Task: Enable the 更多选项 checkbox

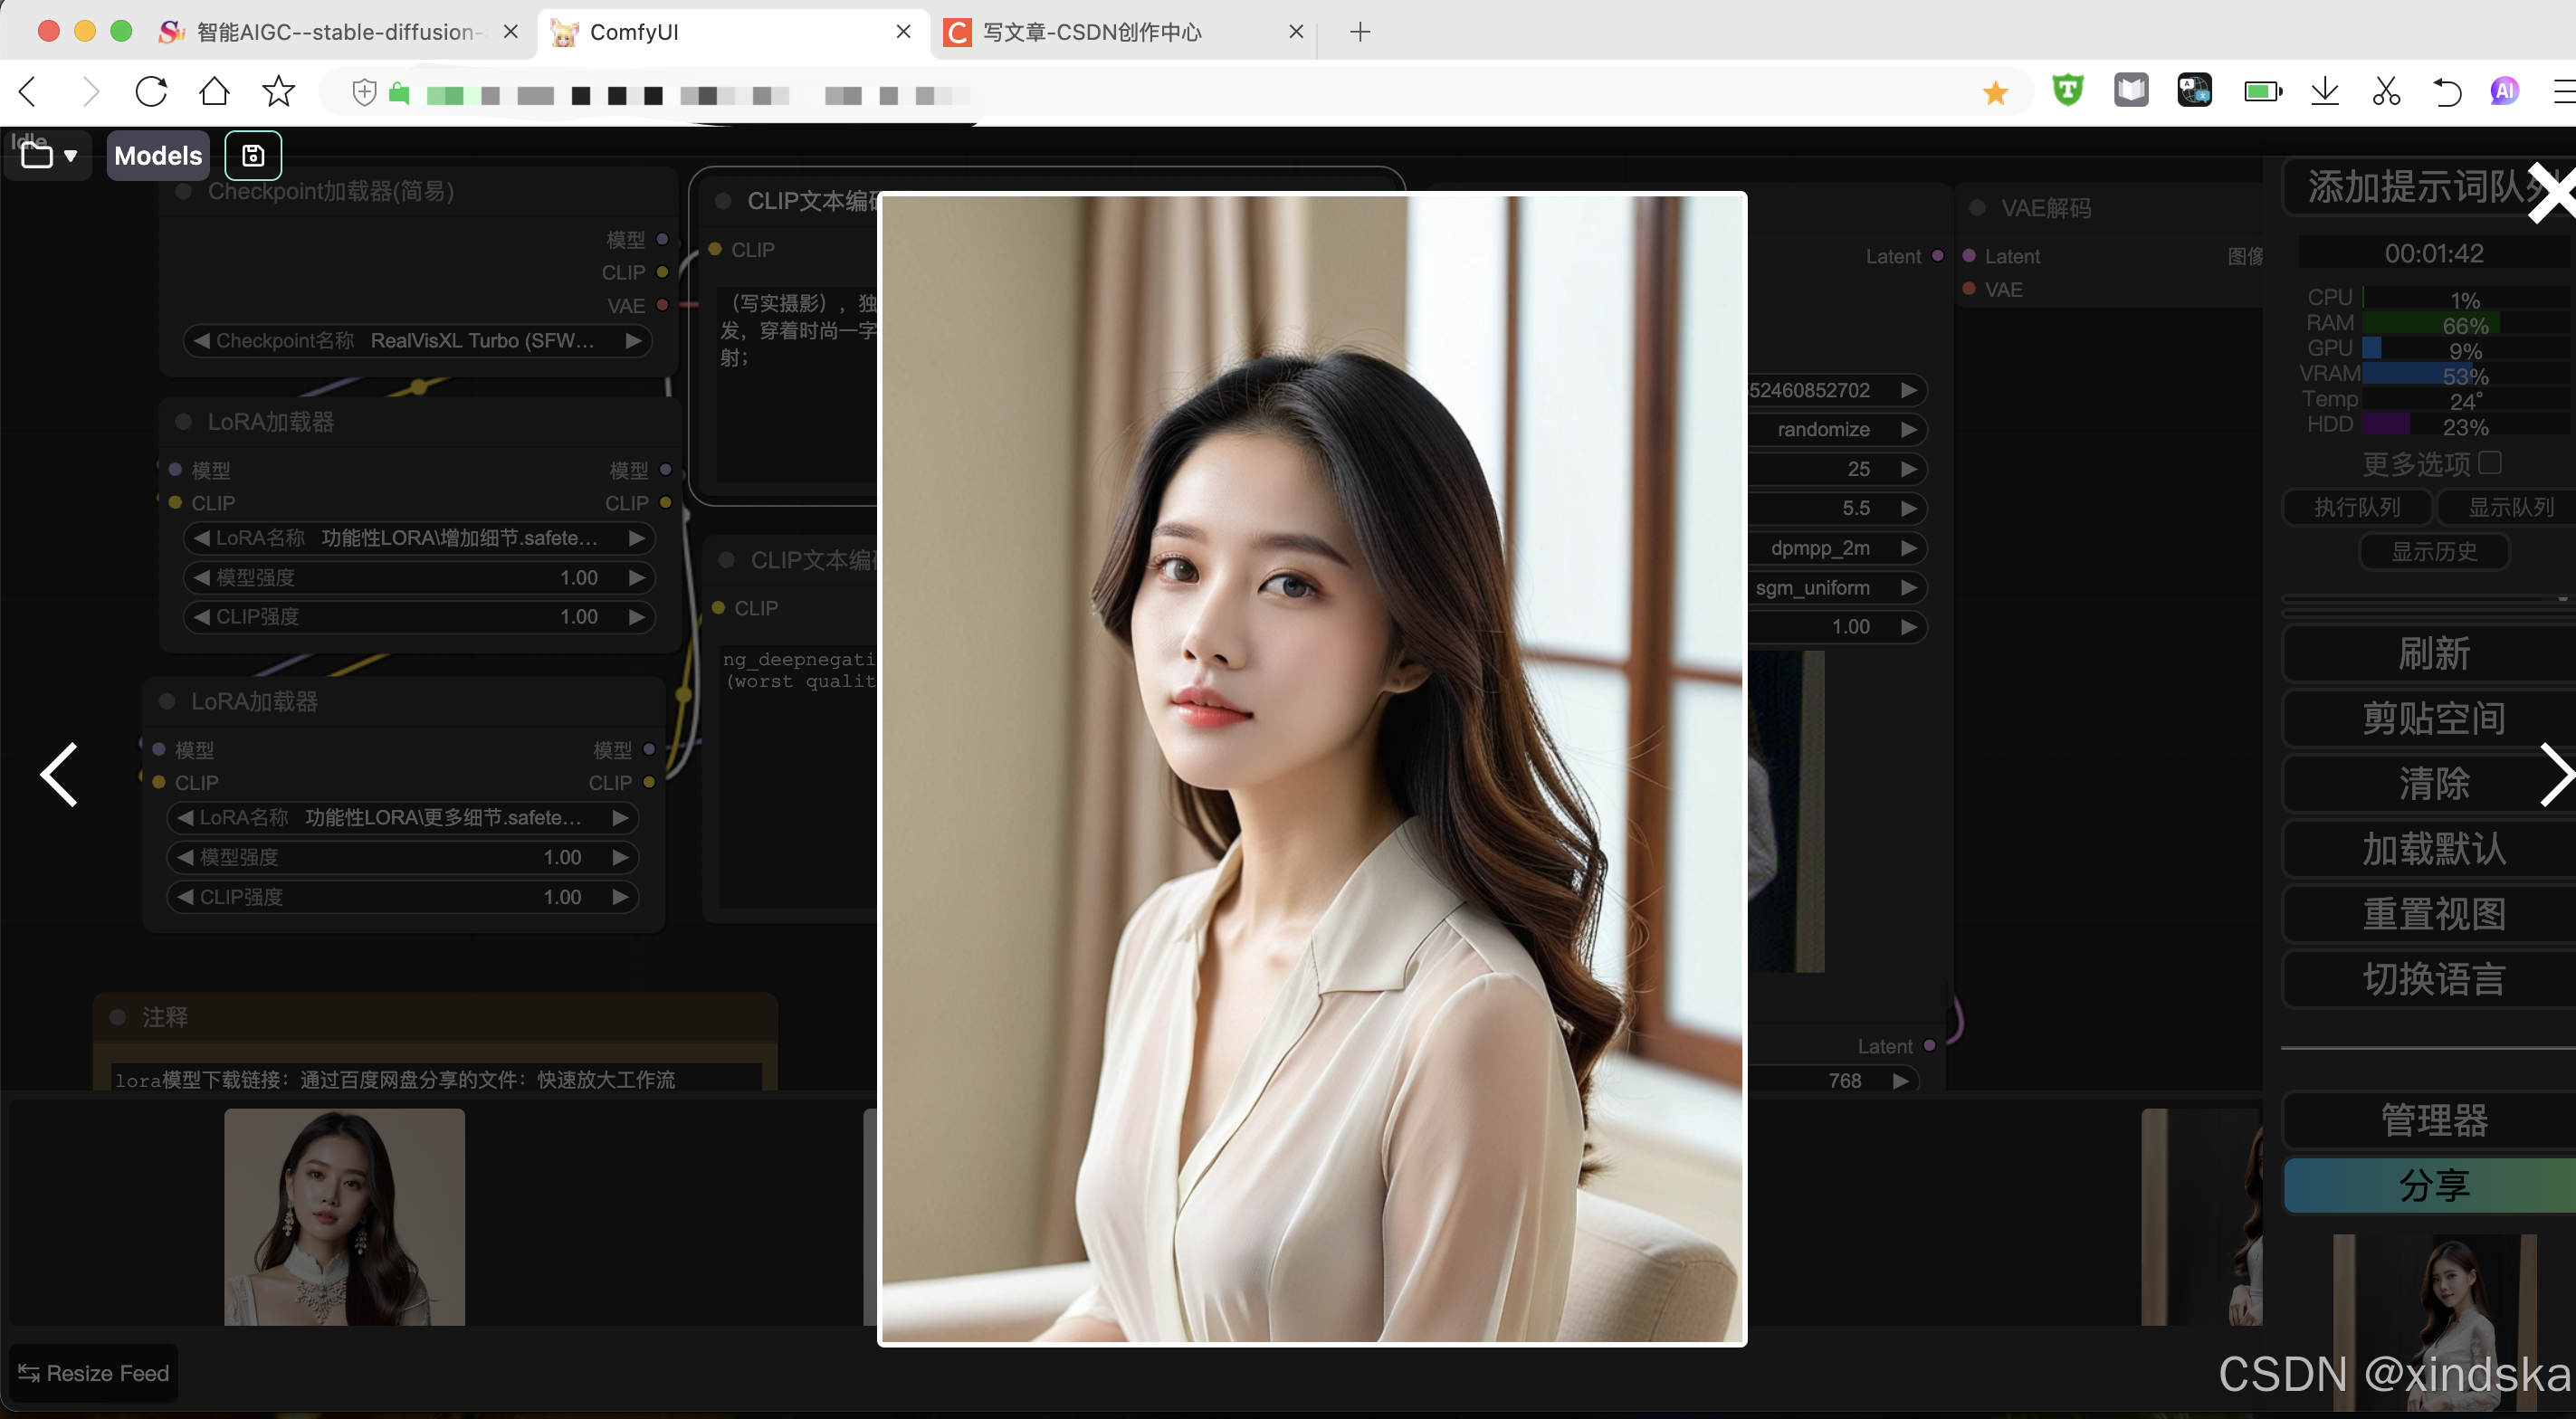Action: click(x=2490, y=462)
